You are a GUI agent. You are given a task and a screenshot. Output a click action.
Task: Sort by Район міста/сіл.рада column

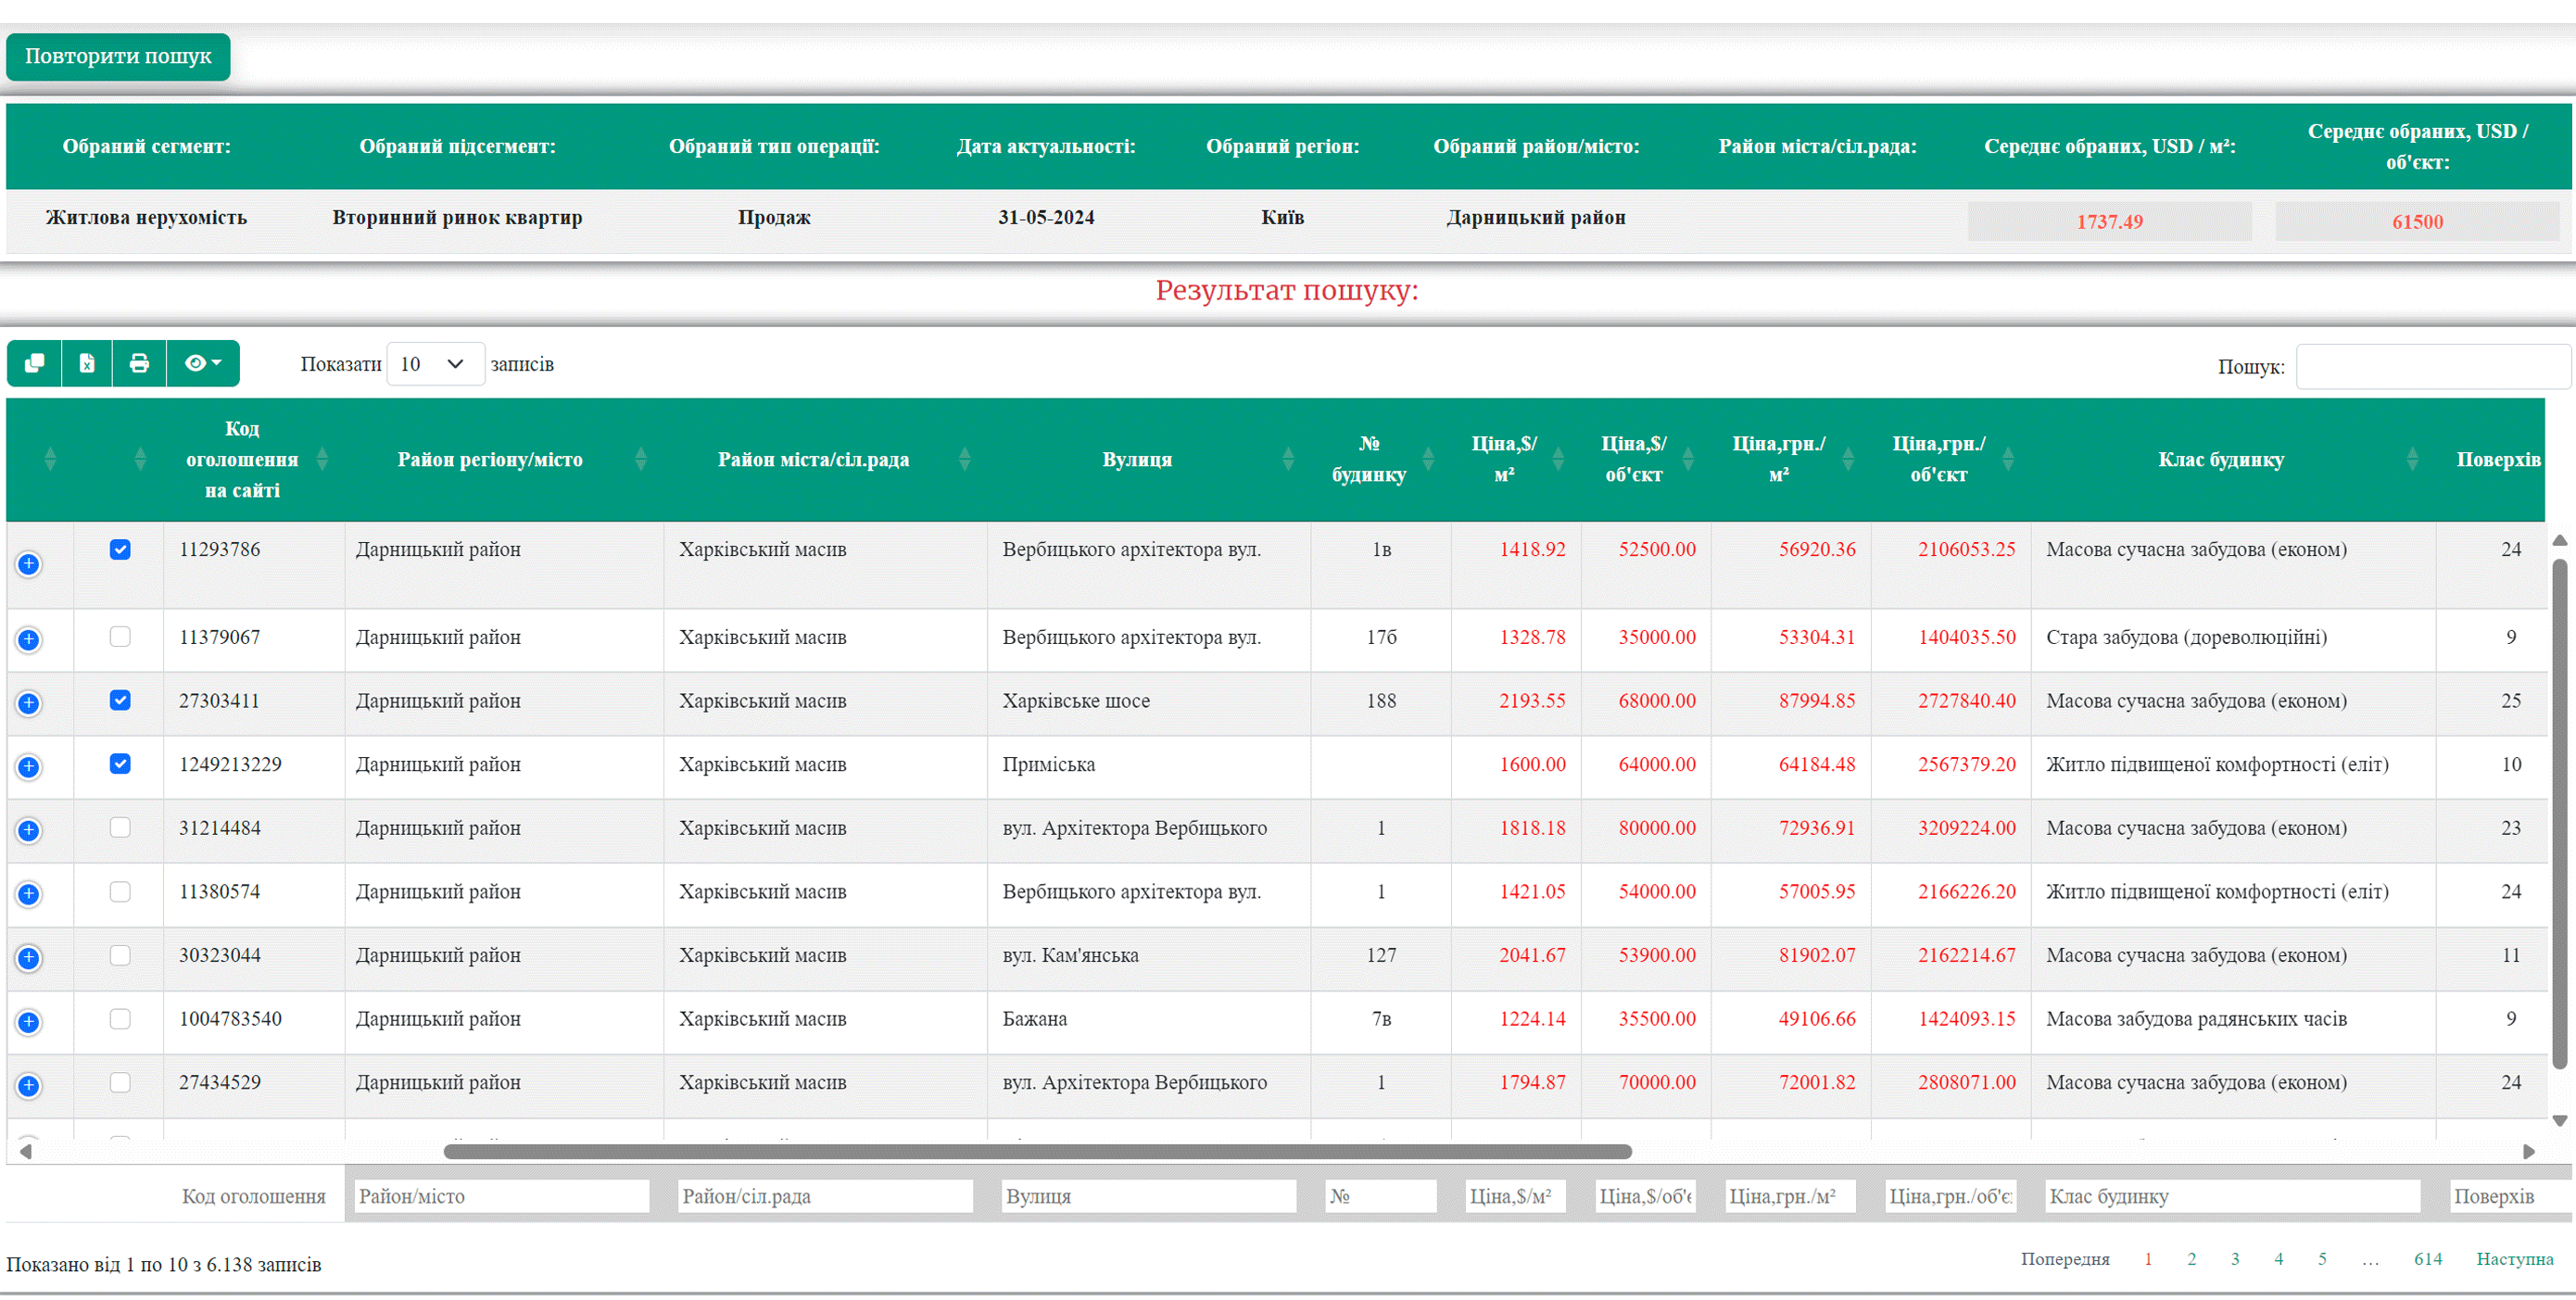(x=825, y=459)
